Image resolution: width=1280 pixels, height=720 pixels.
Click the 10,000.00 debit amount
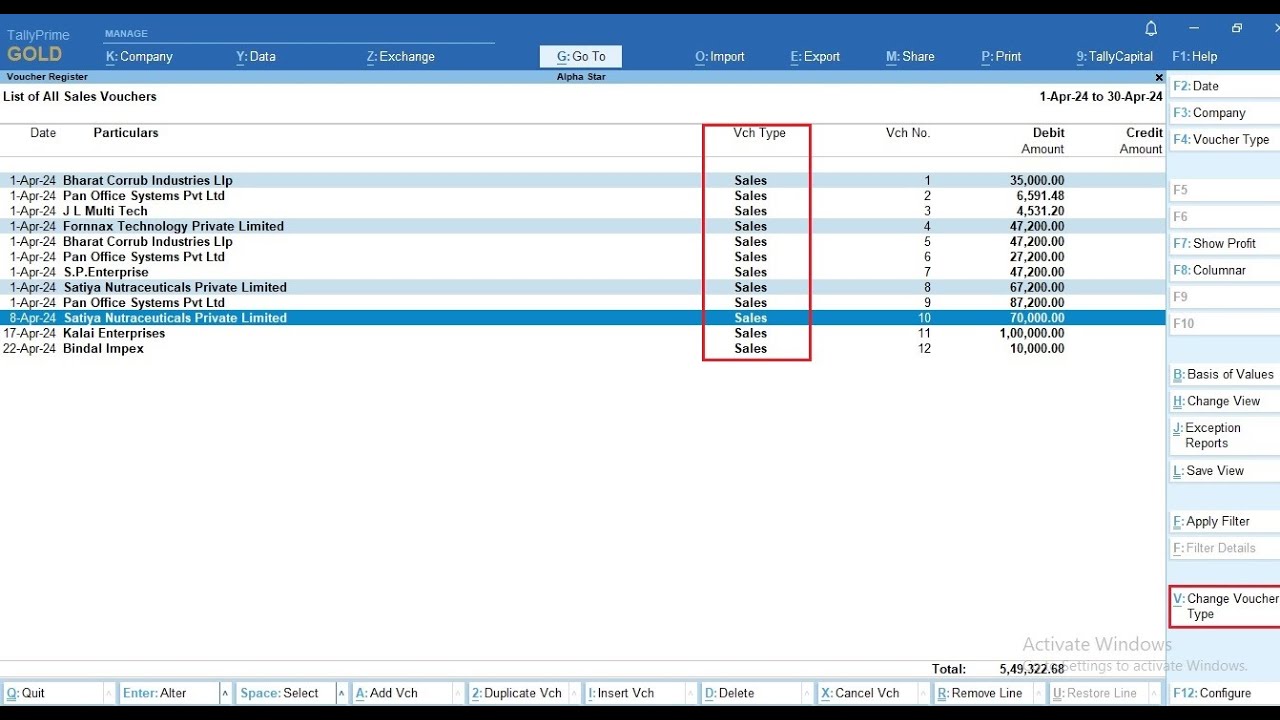(x=1038, y=348)
